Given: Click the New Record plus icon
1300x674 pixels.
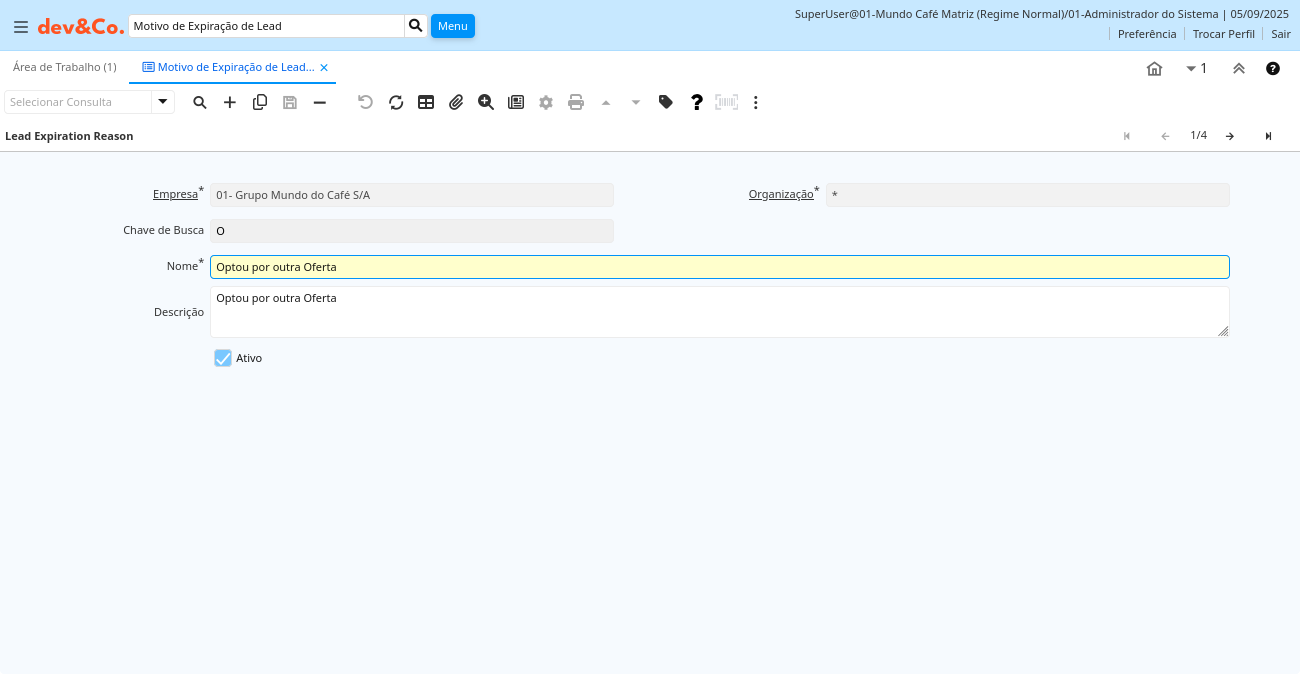Looking at the screenshot, I should (230, 102).
